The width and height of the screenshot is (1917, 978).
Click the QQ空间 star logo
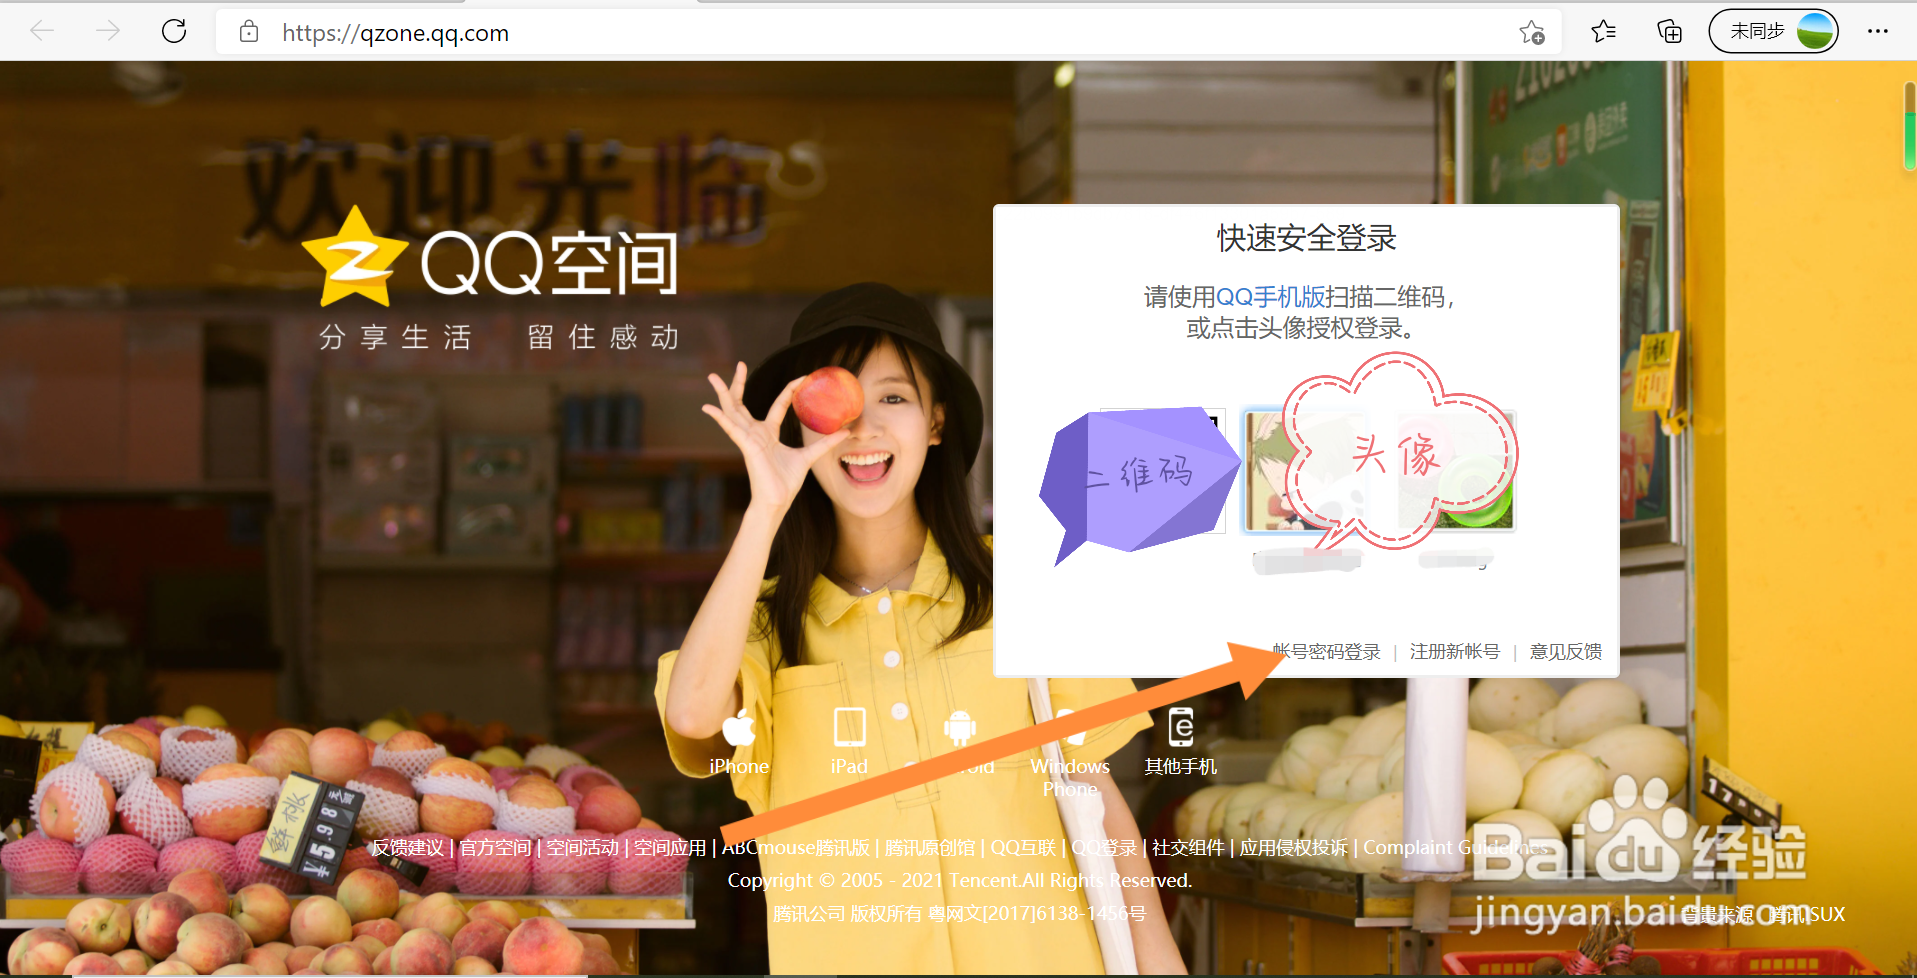[x=355, y=257]
